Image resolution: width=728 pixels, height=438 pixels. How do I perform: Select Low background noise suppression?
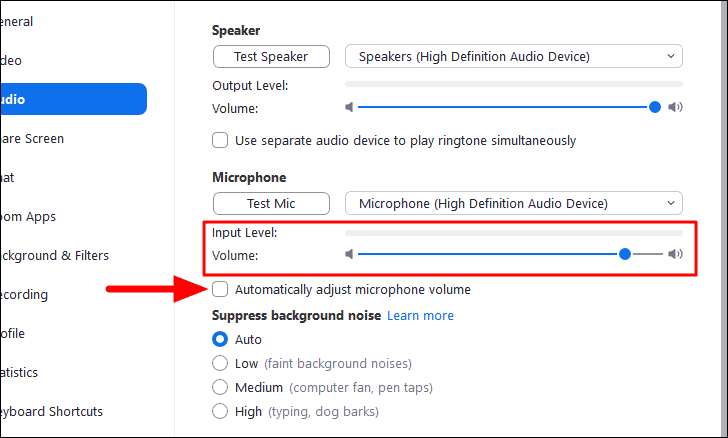pyautogui.click(x=220, y=363)
